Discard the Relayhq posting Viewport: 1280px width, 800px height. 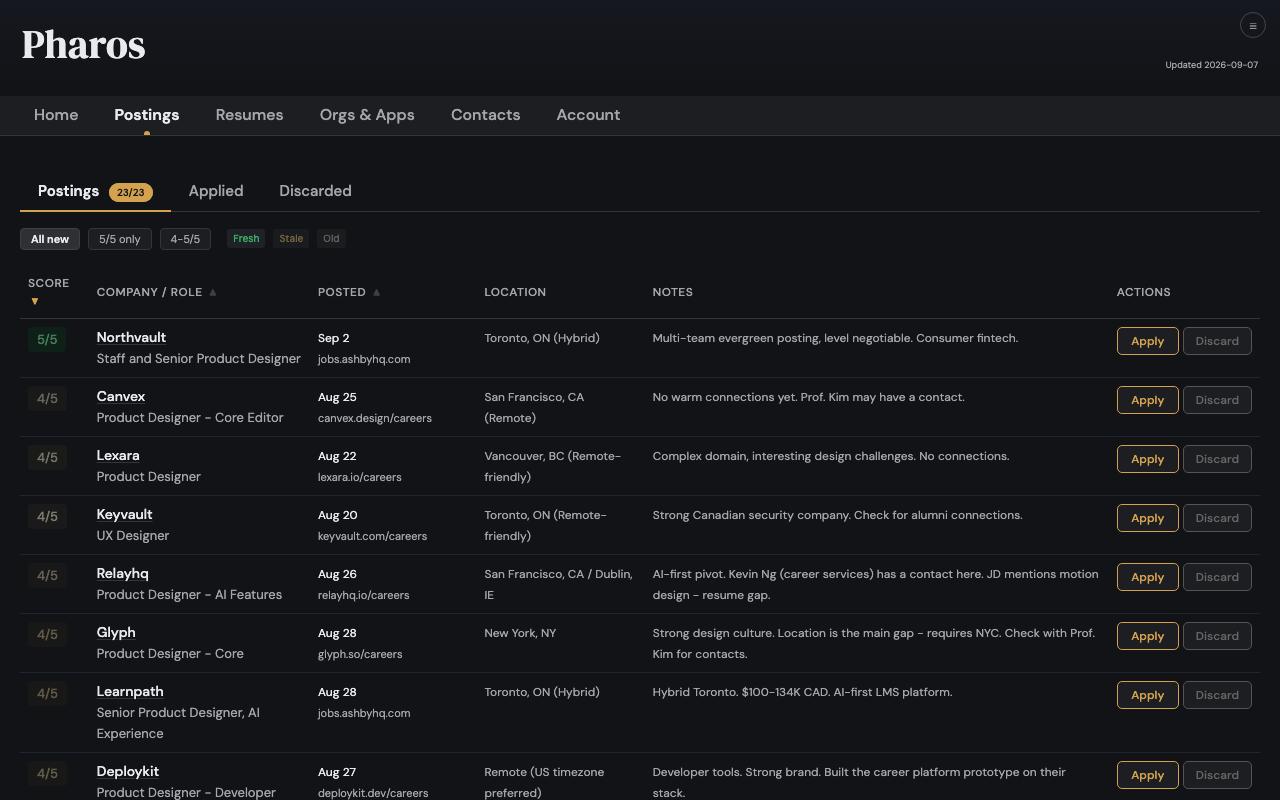coord(1217,577)
